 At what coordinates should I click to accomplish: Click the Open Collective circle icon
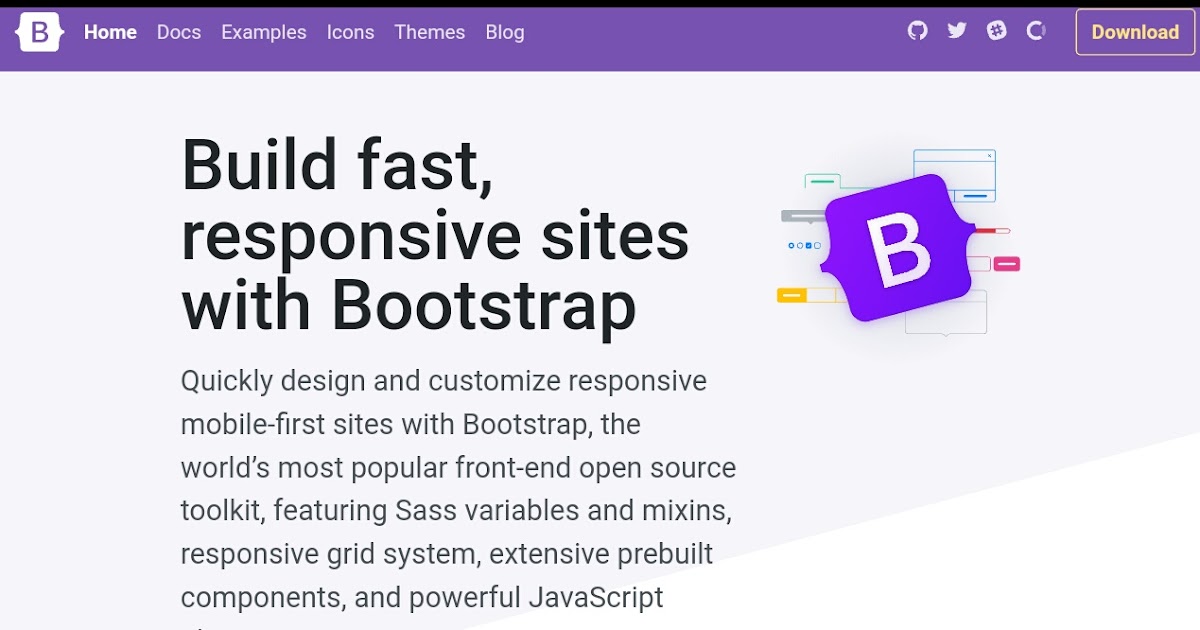[x=1034, y=31]
